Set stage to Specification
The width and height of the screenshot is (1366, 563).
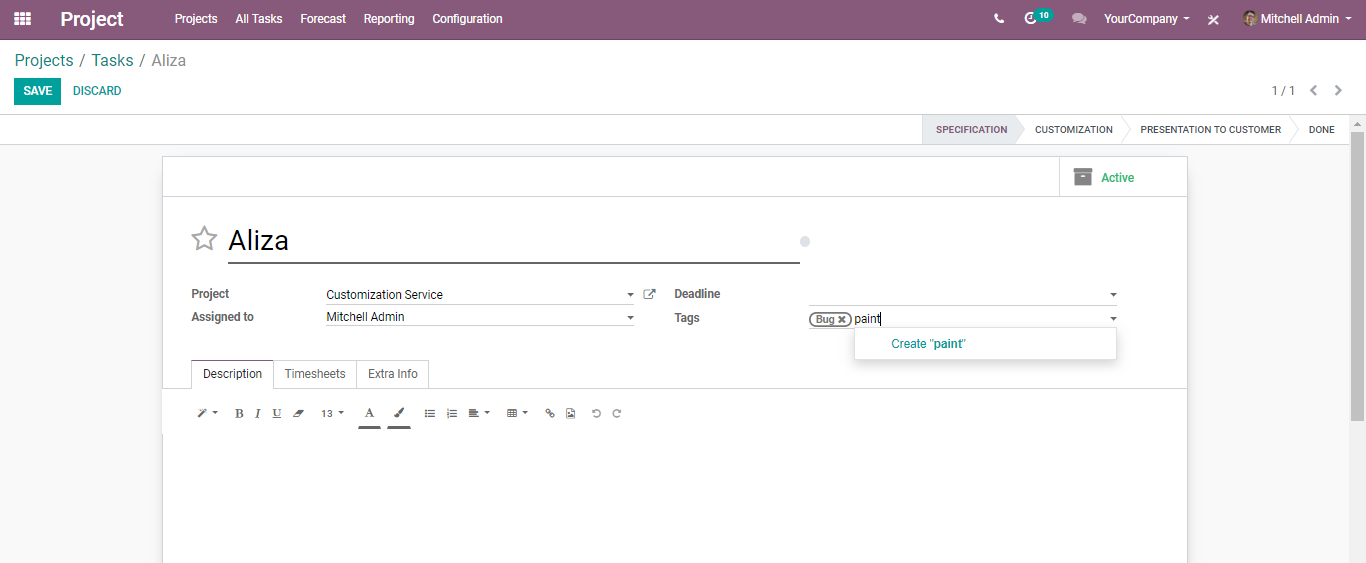click(x=971, y=130)
